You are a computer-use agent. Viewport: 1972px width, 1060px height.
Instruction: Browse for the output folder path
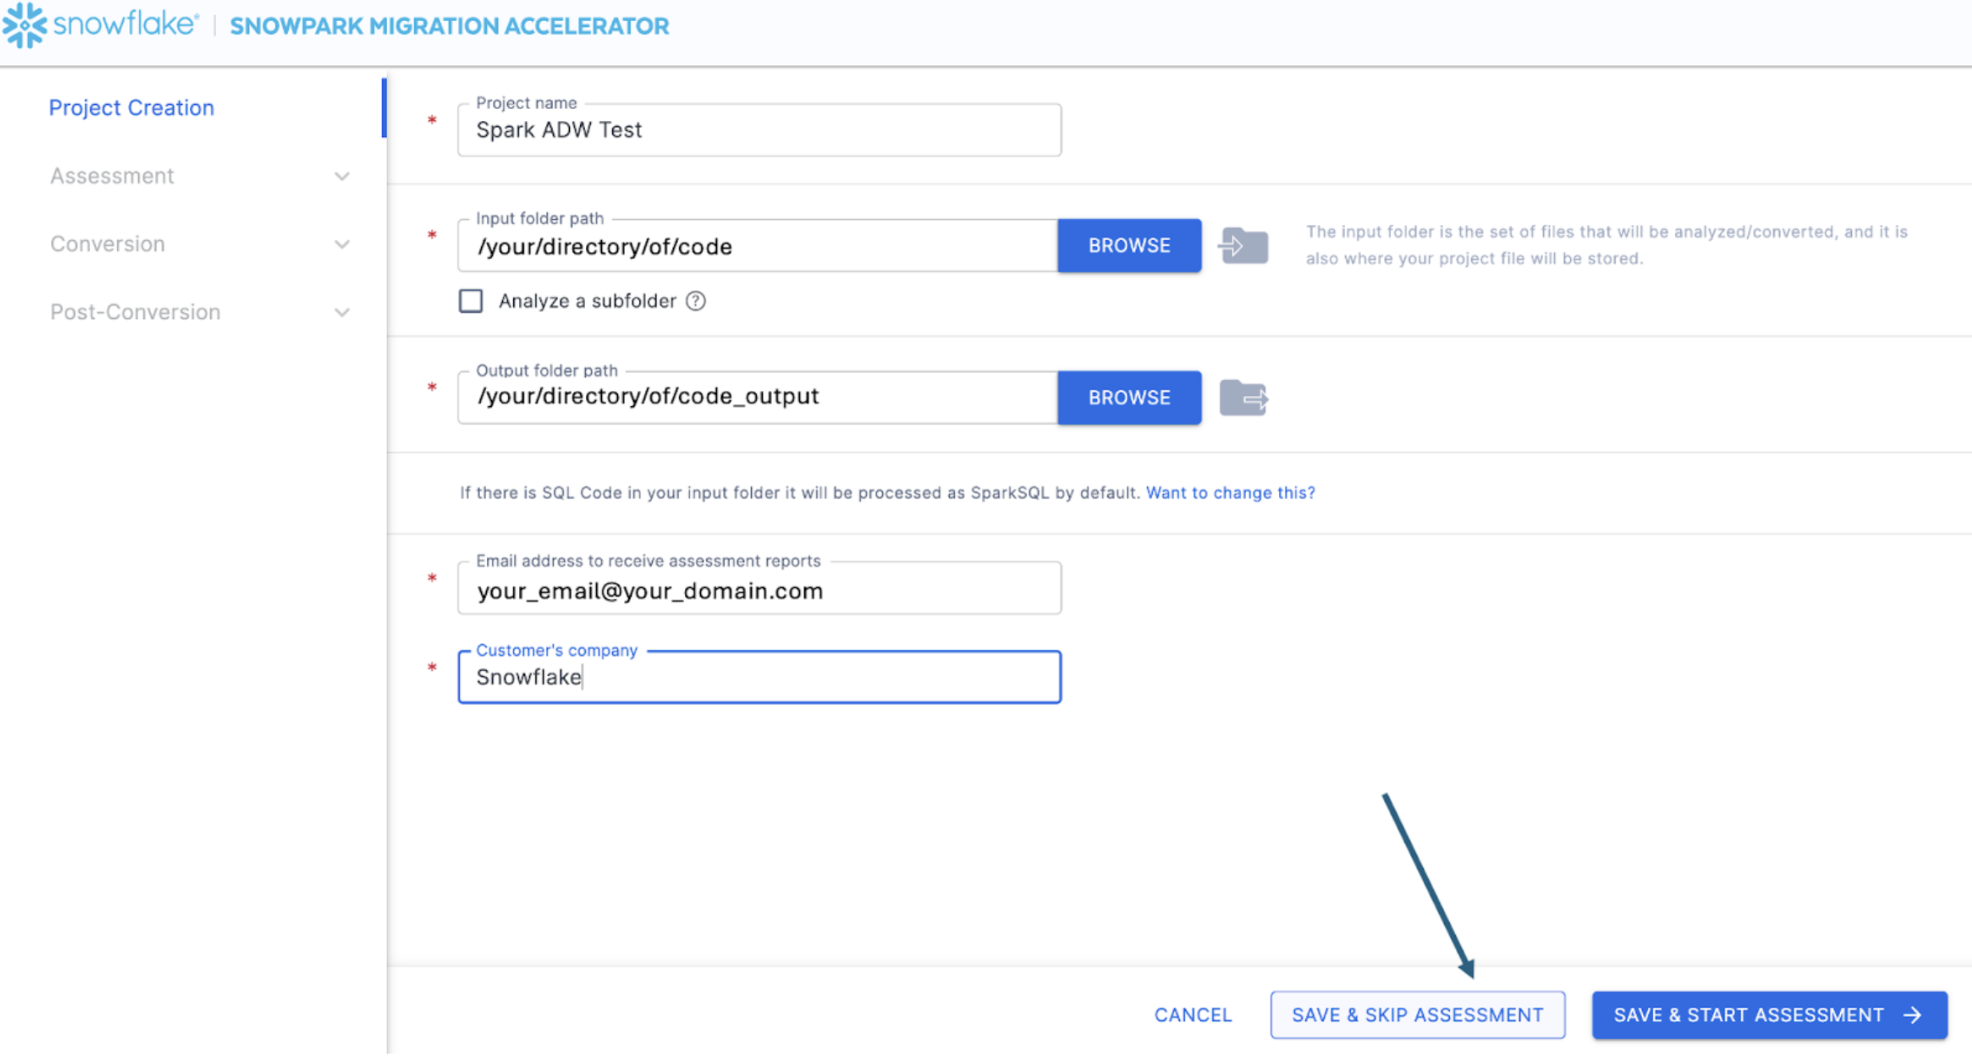1129,398
